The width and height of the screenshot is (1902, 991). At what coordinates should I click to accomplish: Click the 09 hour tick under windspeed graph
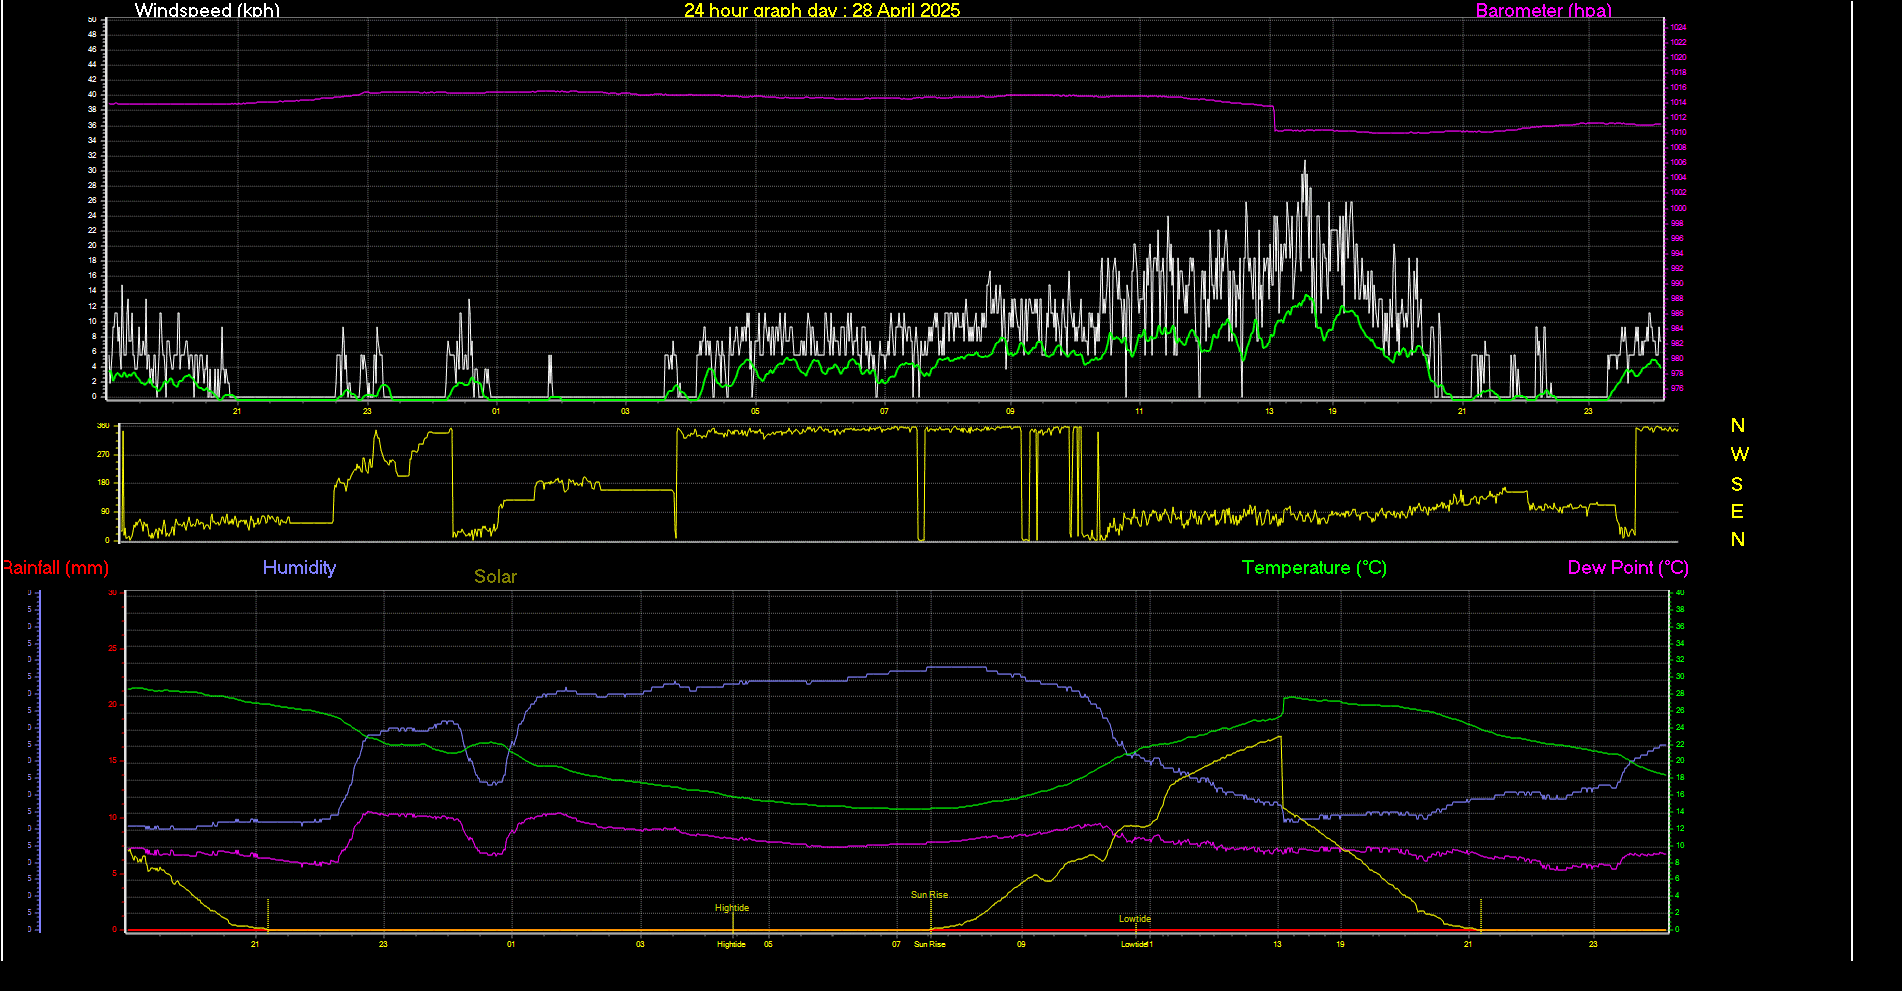(1010, 411)
